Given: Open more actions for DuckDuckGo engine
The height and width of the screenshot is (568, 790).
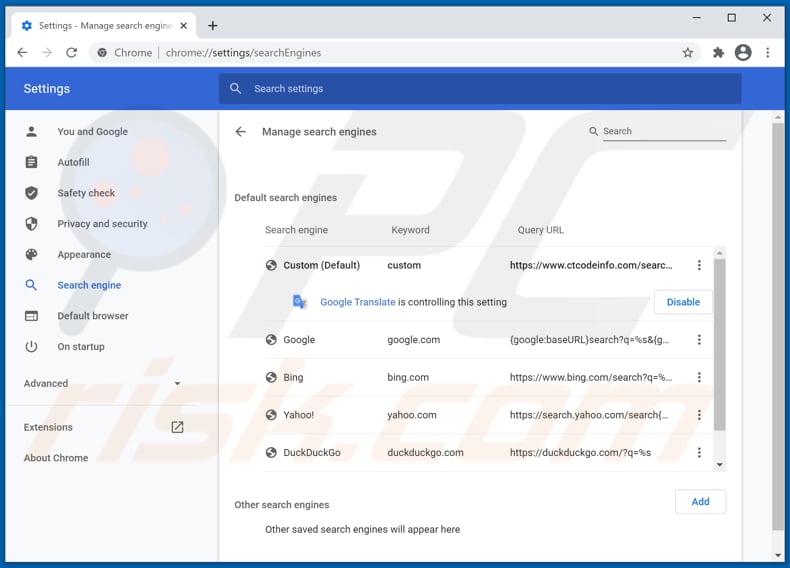Looking at the screenshot, I should 699,453.
